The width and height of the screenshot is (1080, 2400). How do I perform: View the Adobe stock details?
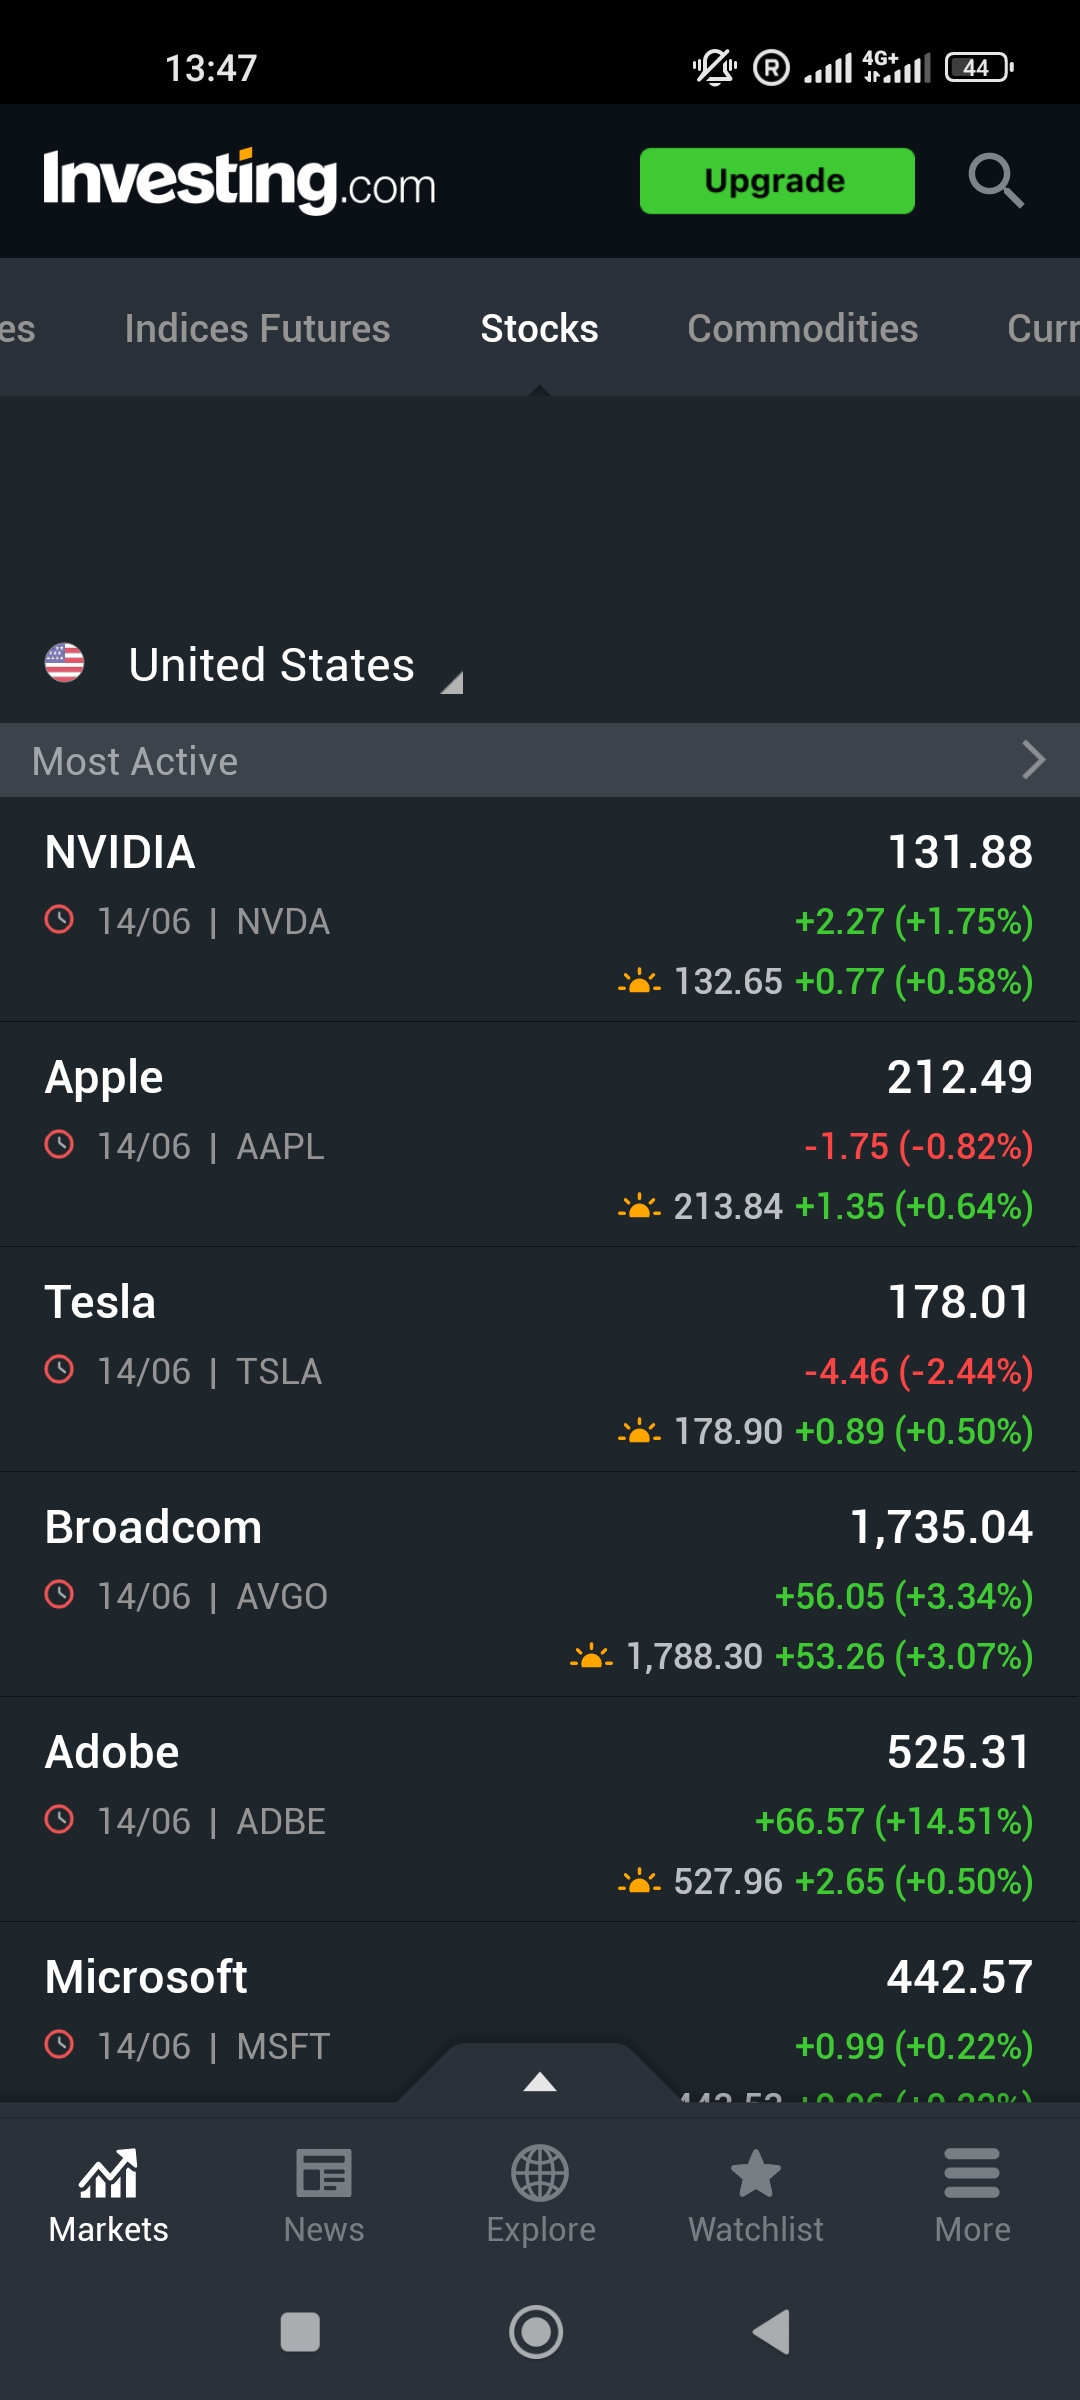click(x=540, y=1810)
